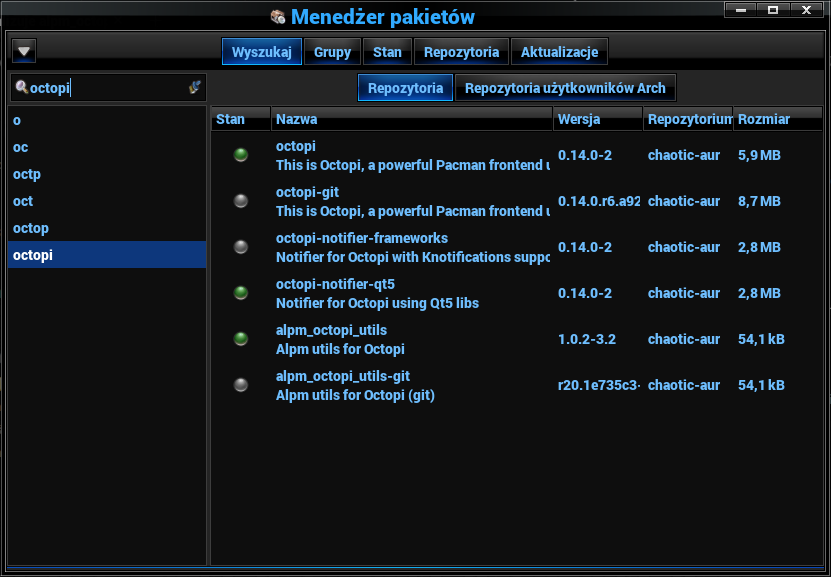Select Repozytoria użytkowników Arch button
The height and width of the screenshot is (577, 831).
(x=565, y=87)
